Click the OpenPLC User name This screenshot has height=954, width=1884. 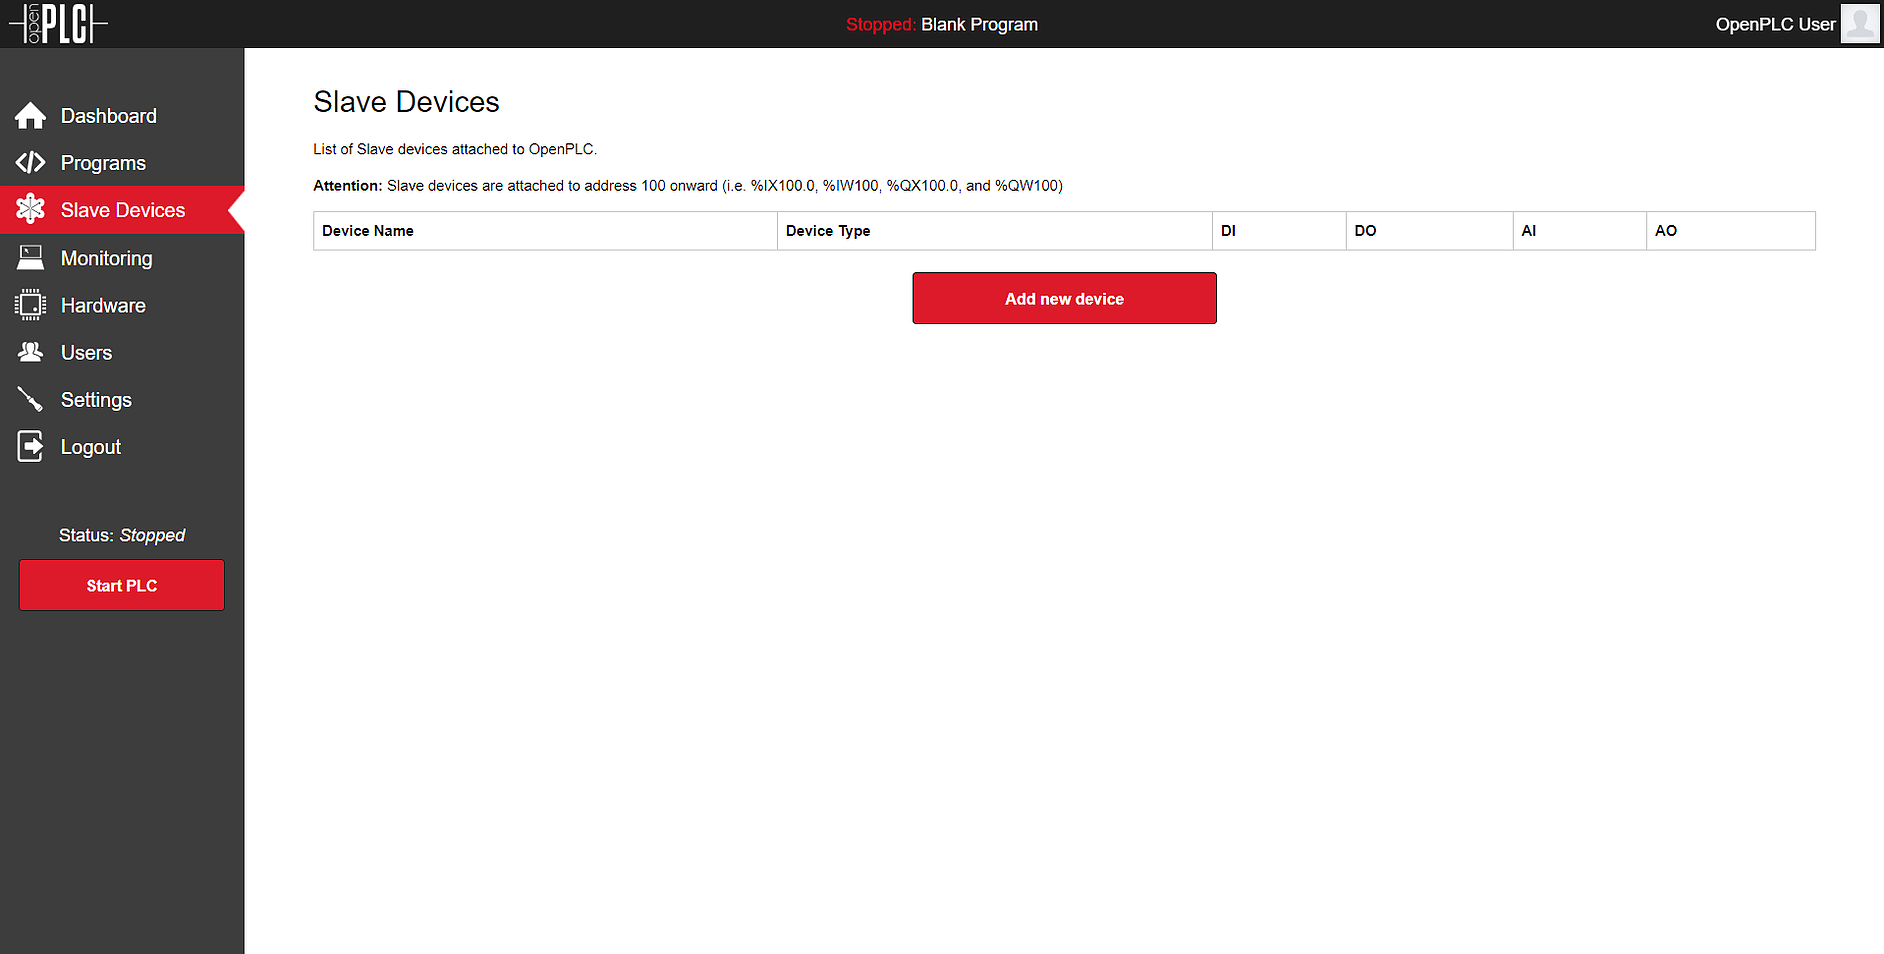click(x=1775, y=24)
